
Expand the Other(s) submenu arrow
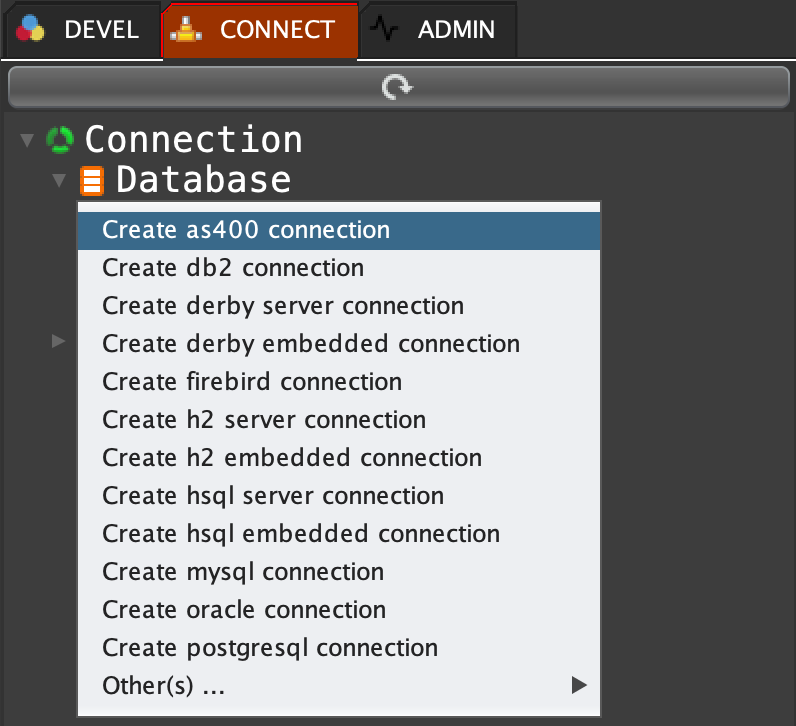click(x=578, y=685)
